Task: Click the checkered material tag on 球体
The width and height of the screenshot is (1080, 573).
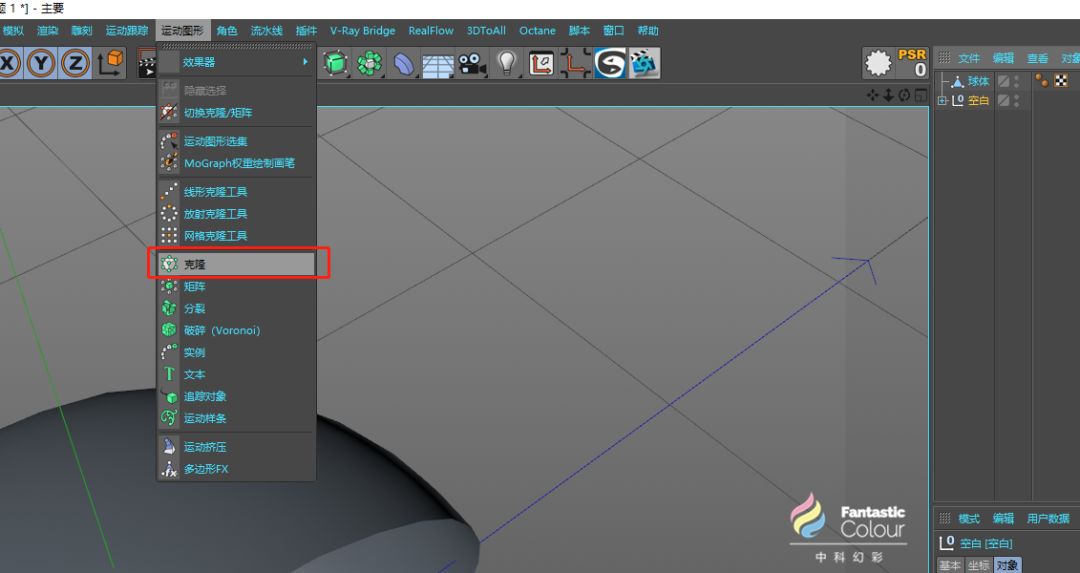Action: click(x=1061, y=81)
